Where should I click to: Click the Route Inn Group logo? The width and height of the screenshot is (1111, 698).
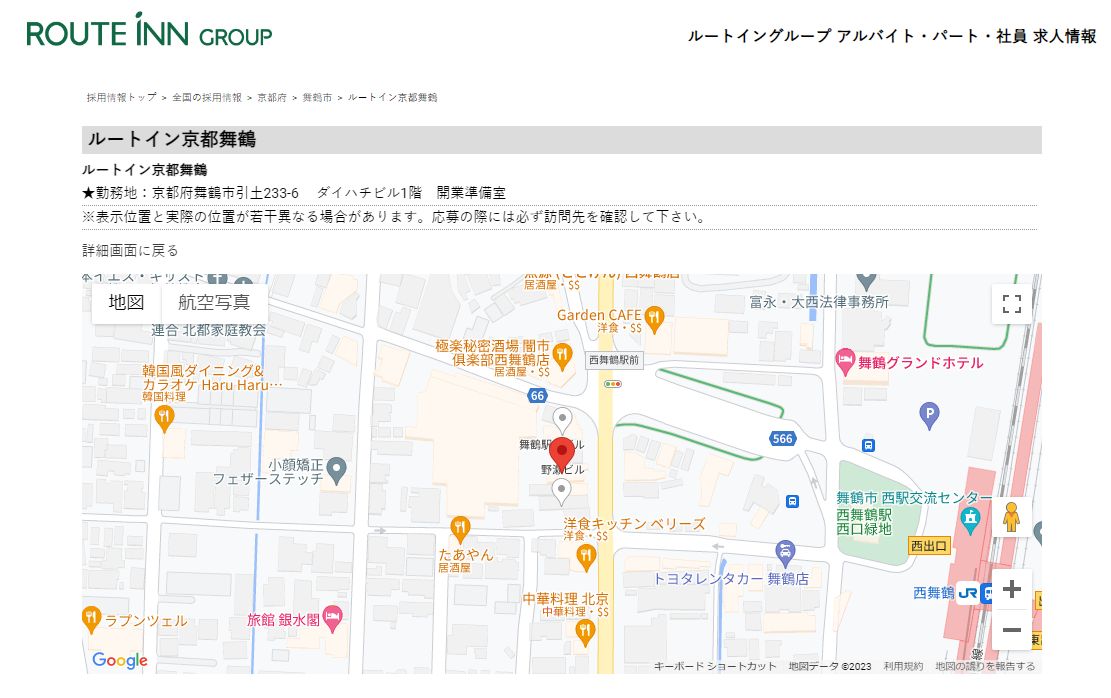pyautogui.click(x=149, y=30)
